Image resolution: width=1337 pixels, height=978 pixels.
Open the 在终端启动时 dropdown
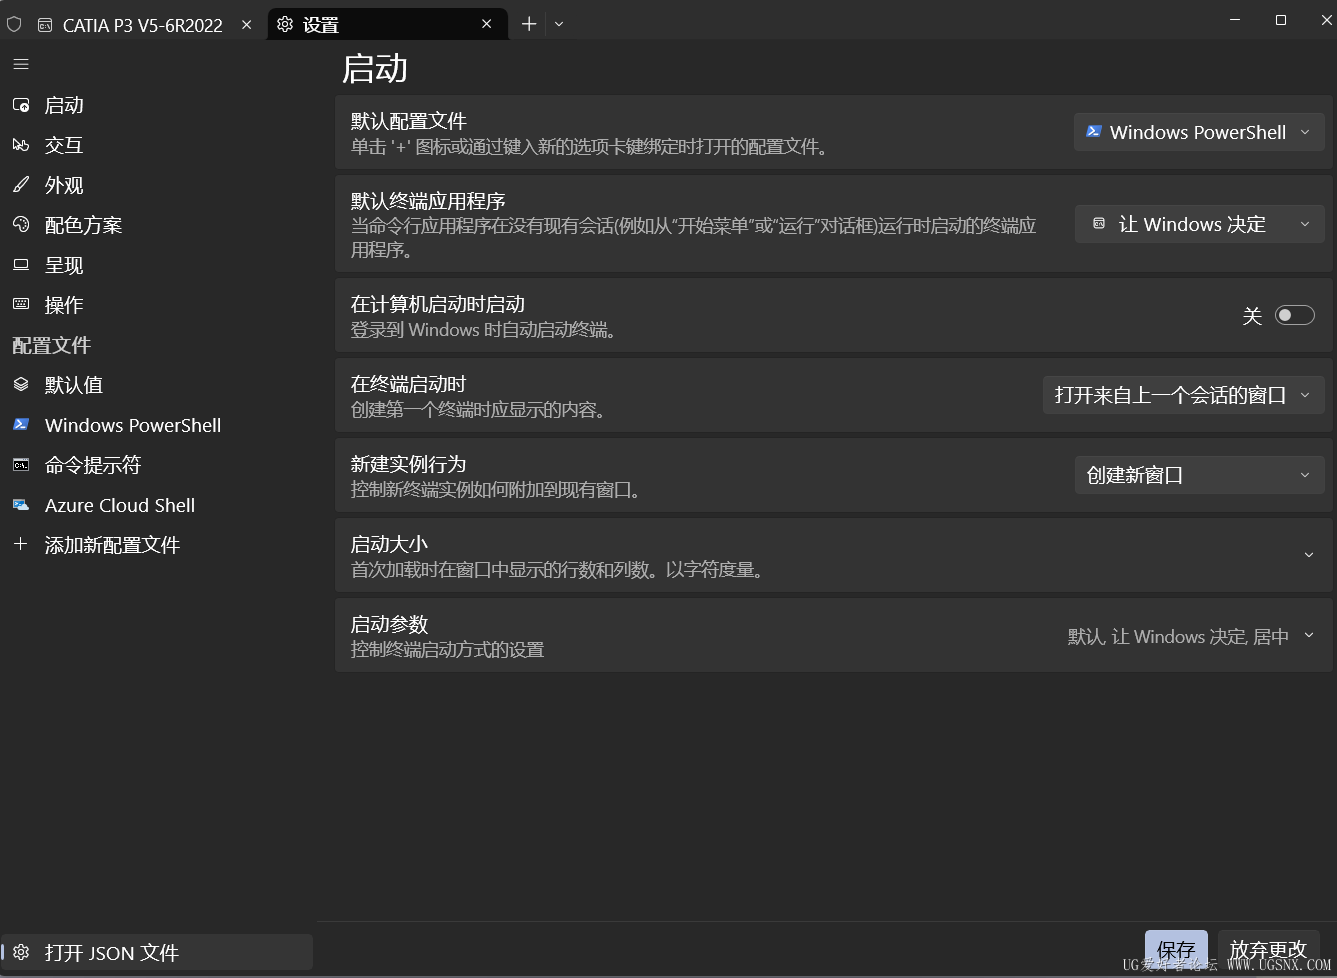point(1183,395)
